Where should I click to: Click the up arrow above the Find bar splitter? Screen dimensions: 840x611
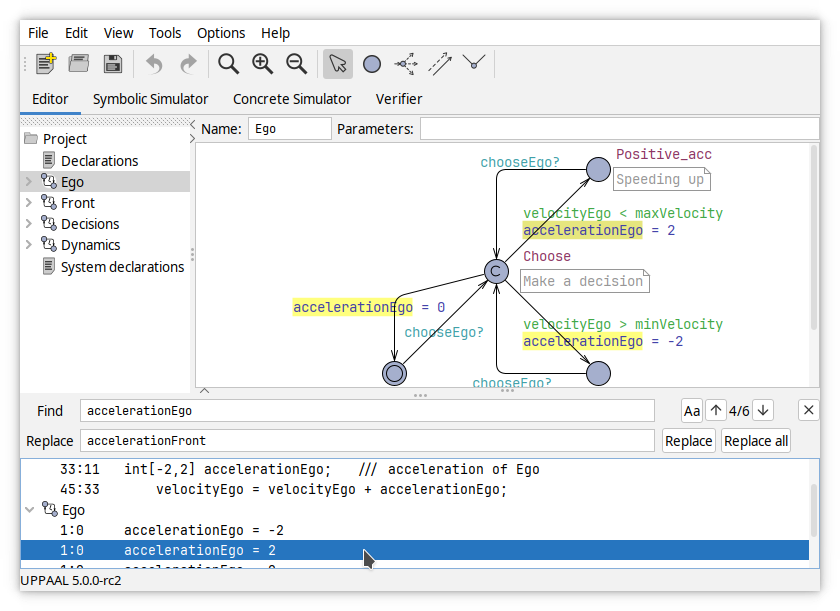(204, 391)
